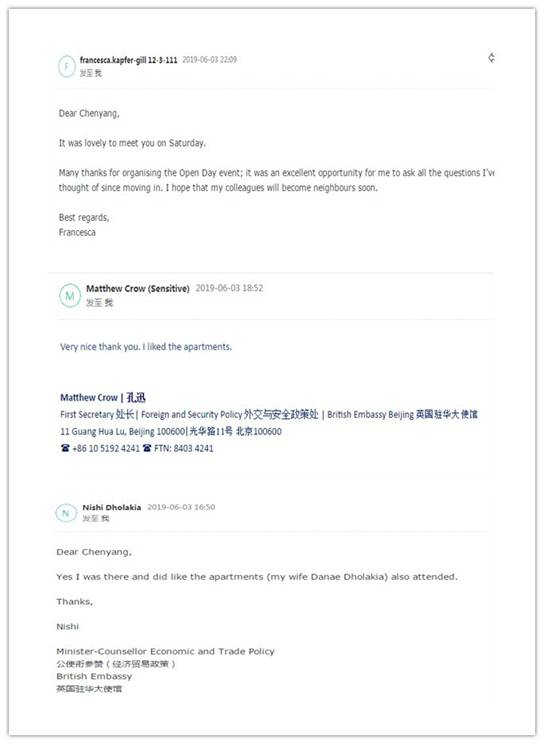Image resolution: width=544 pixels, height=744 pixels.
Task: Click the FTN: 8403 4241 number
Action: point(184,448)
